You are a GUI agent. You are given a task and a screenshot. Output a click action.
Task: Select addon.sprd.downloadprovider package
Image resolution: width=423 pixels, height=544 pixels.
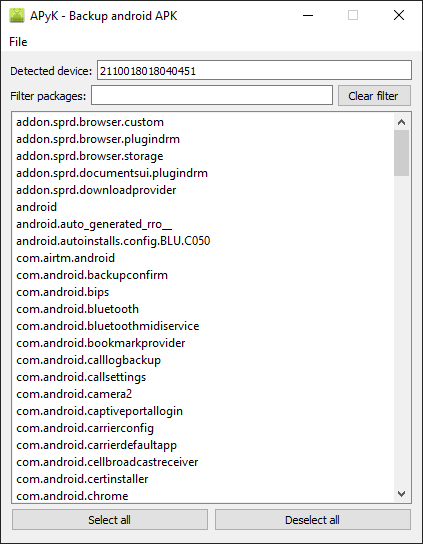click(203, 190)
